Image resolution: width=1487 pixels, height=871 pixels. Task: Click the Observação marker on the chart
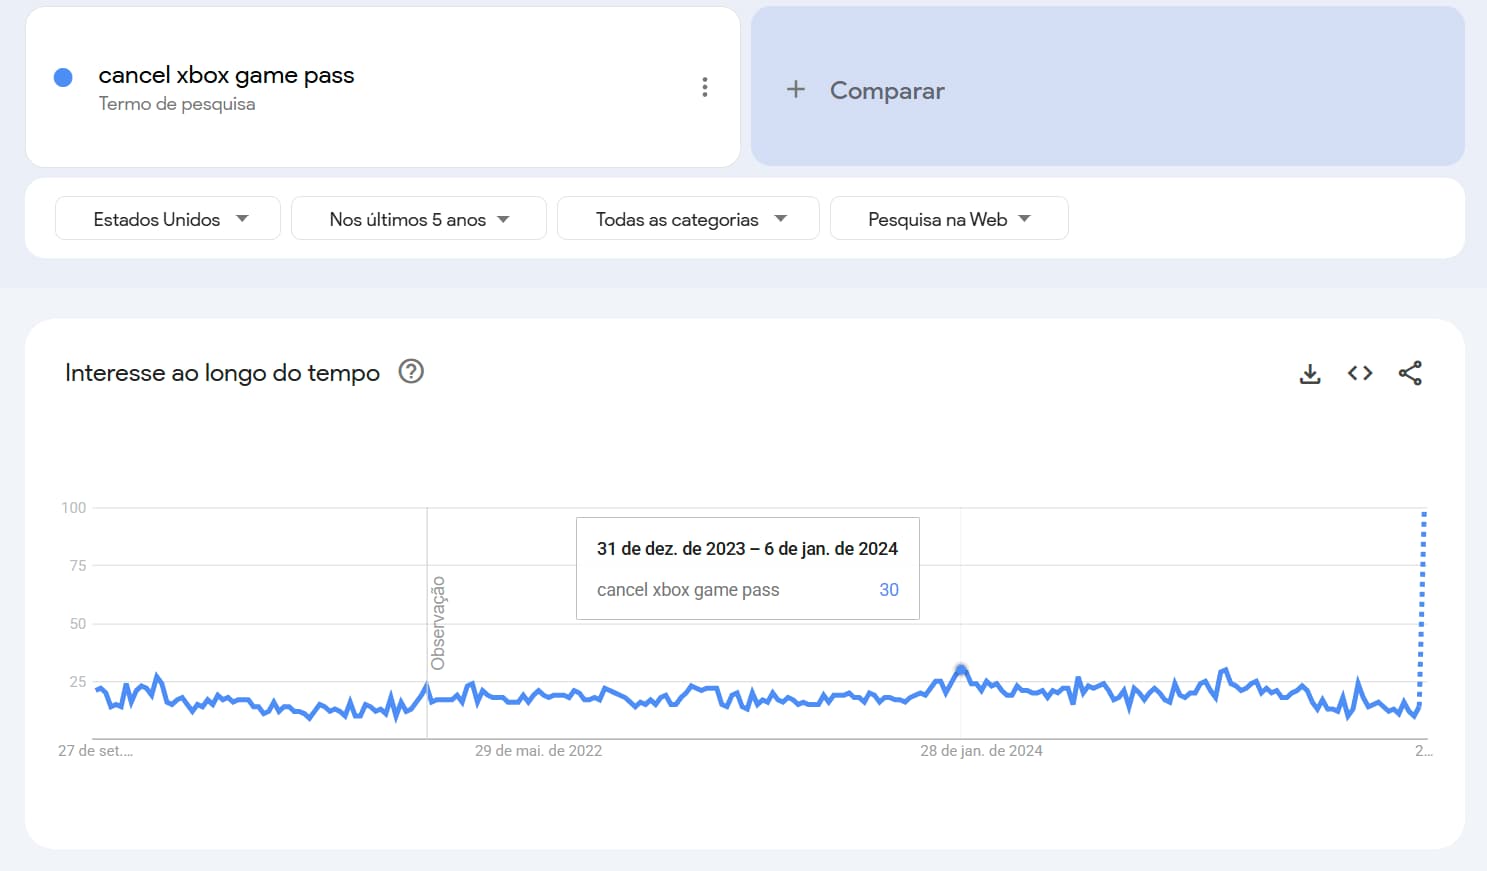pos(437,620)
